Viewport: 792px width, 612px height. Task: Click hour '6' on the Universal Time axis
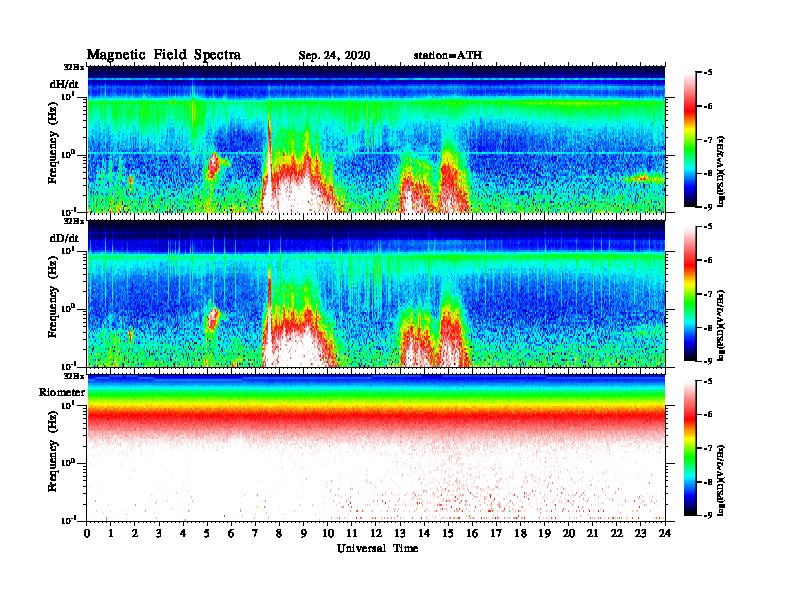tap(231, 534)
